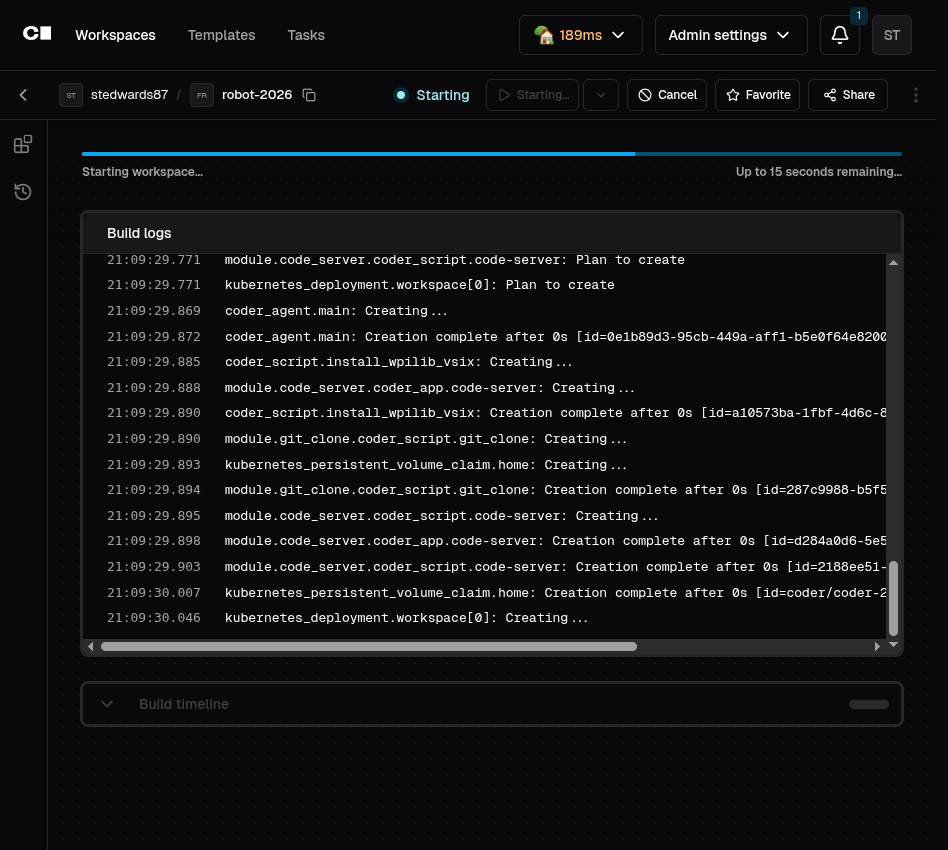Expand the Build timeline section
This screenshot has height=850, width=948.
492,704
